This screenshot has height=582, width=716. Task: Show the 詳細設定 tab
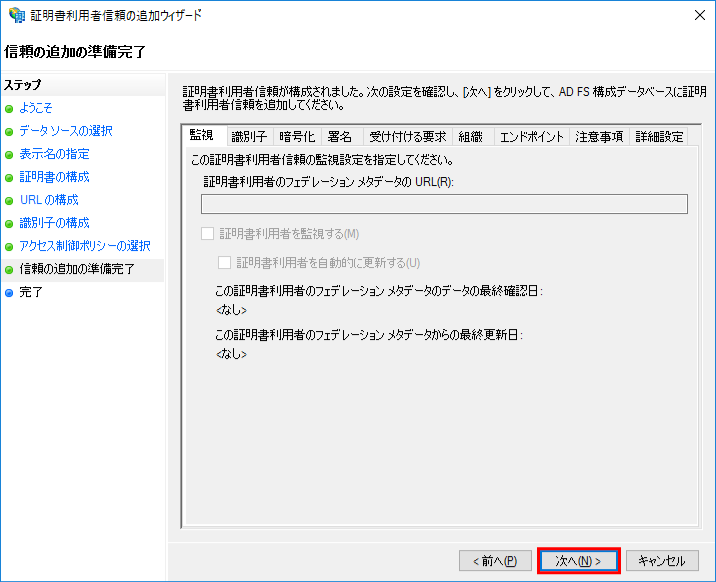659,137
